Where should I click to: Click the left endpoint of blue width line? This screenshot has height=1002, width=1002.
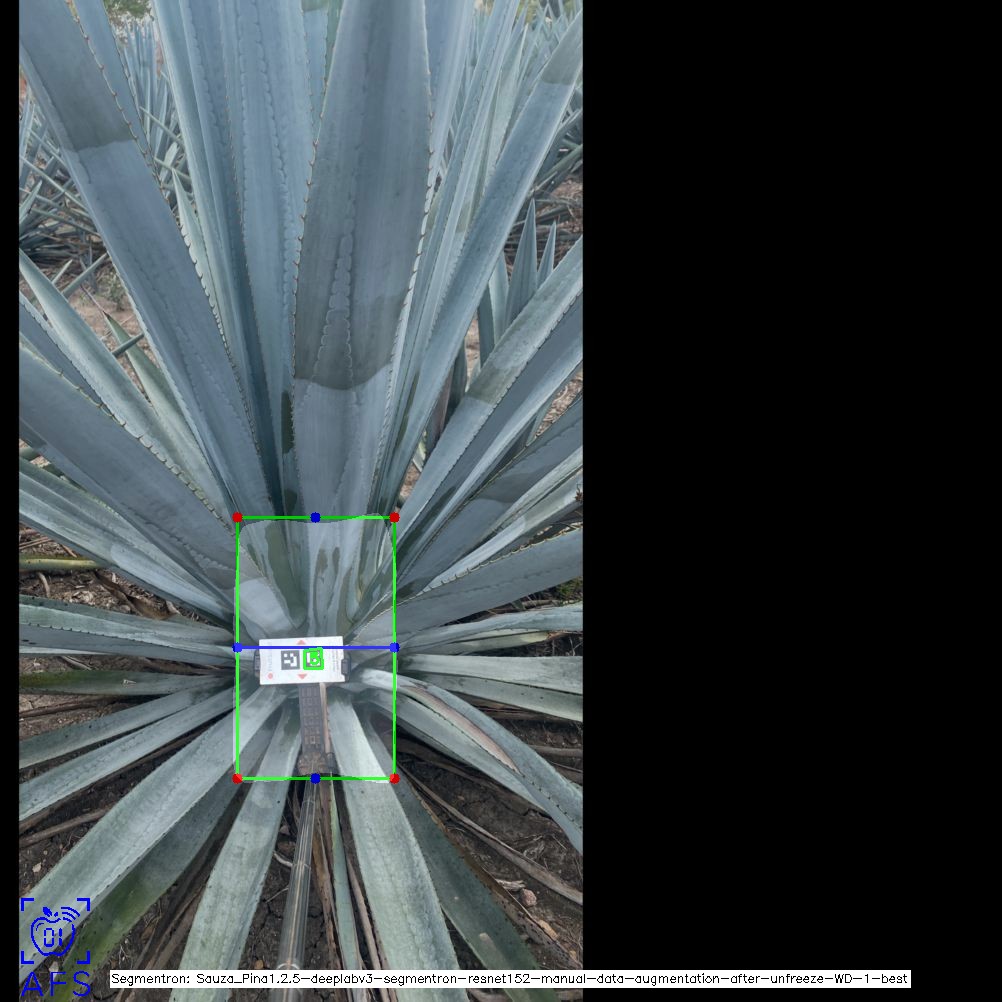(238, 647)
